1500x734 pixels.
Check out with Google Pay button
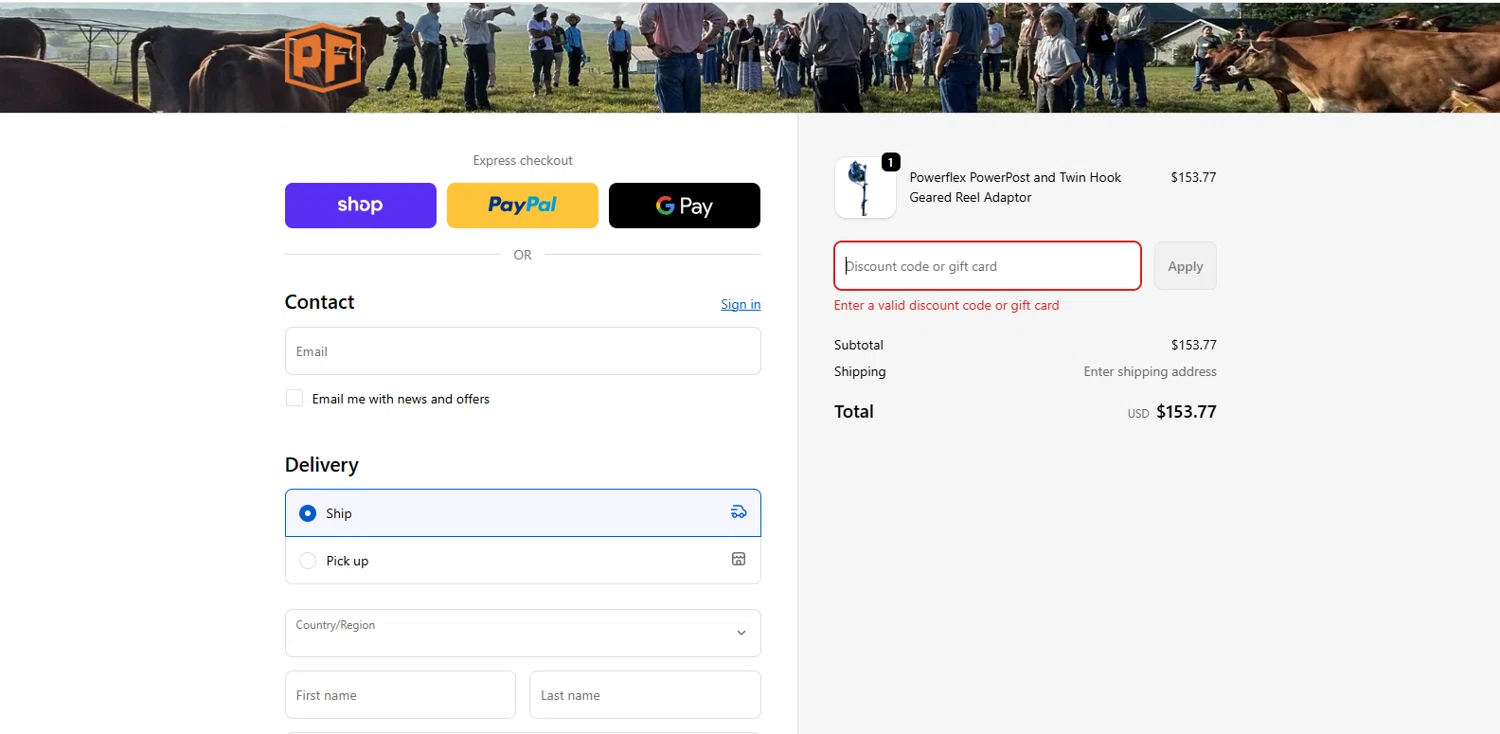click(684, 205)
